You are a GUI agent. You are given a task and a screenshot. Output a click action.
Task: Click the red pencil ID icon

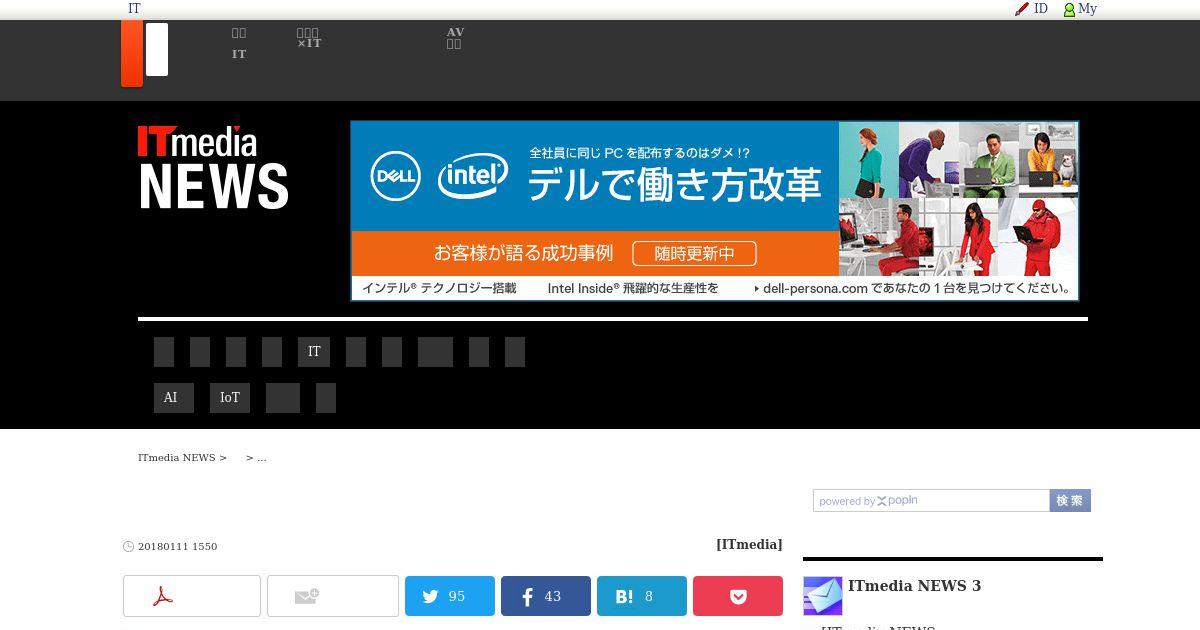click(1022, 9)
